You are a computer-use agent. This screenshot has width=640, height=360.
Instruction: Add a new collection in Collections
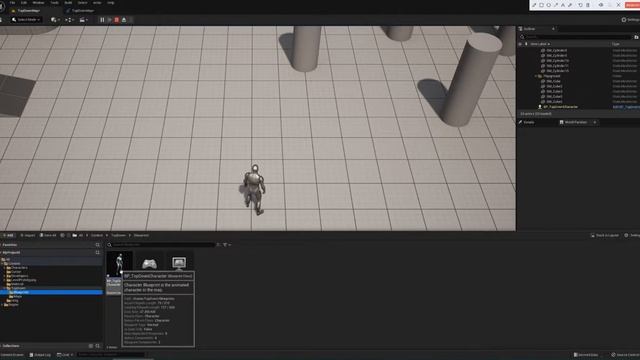pyautogui.click(x=91, y=346)
